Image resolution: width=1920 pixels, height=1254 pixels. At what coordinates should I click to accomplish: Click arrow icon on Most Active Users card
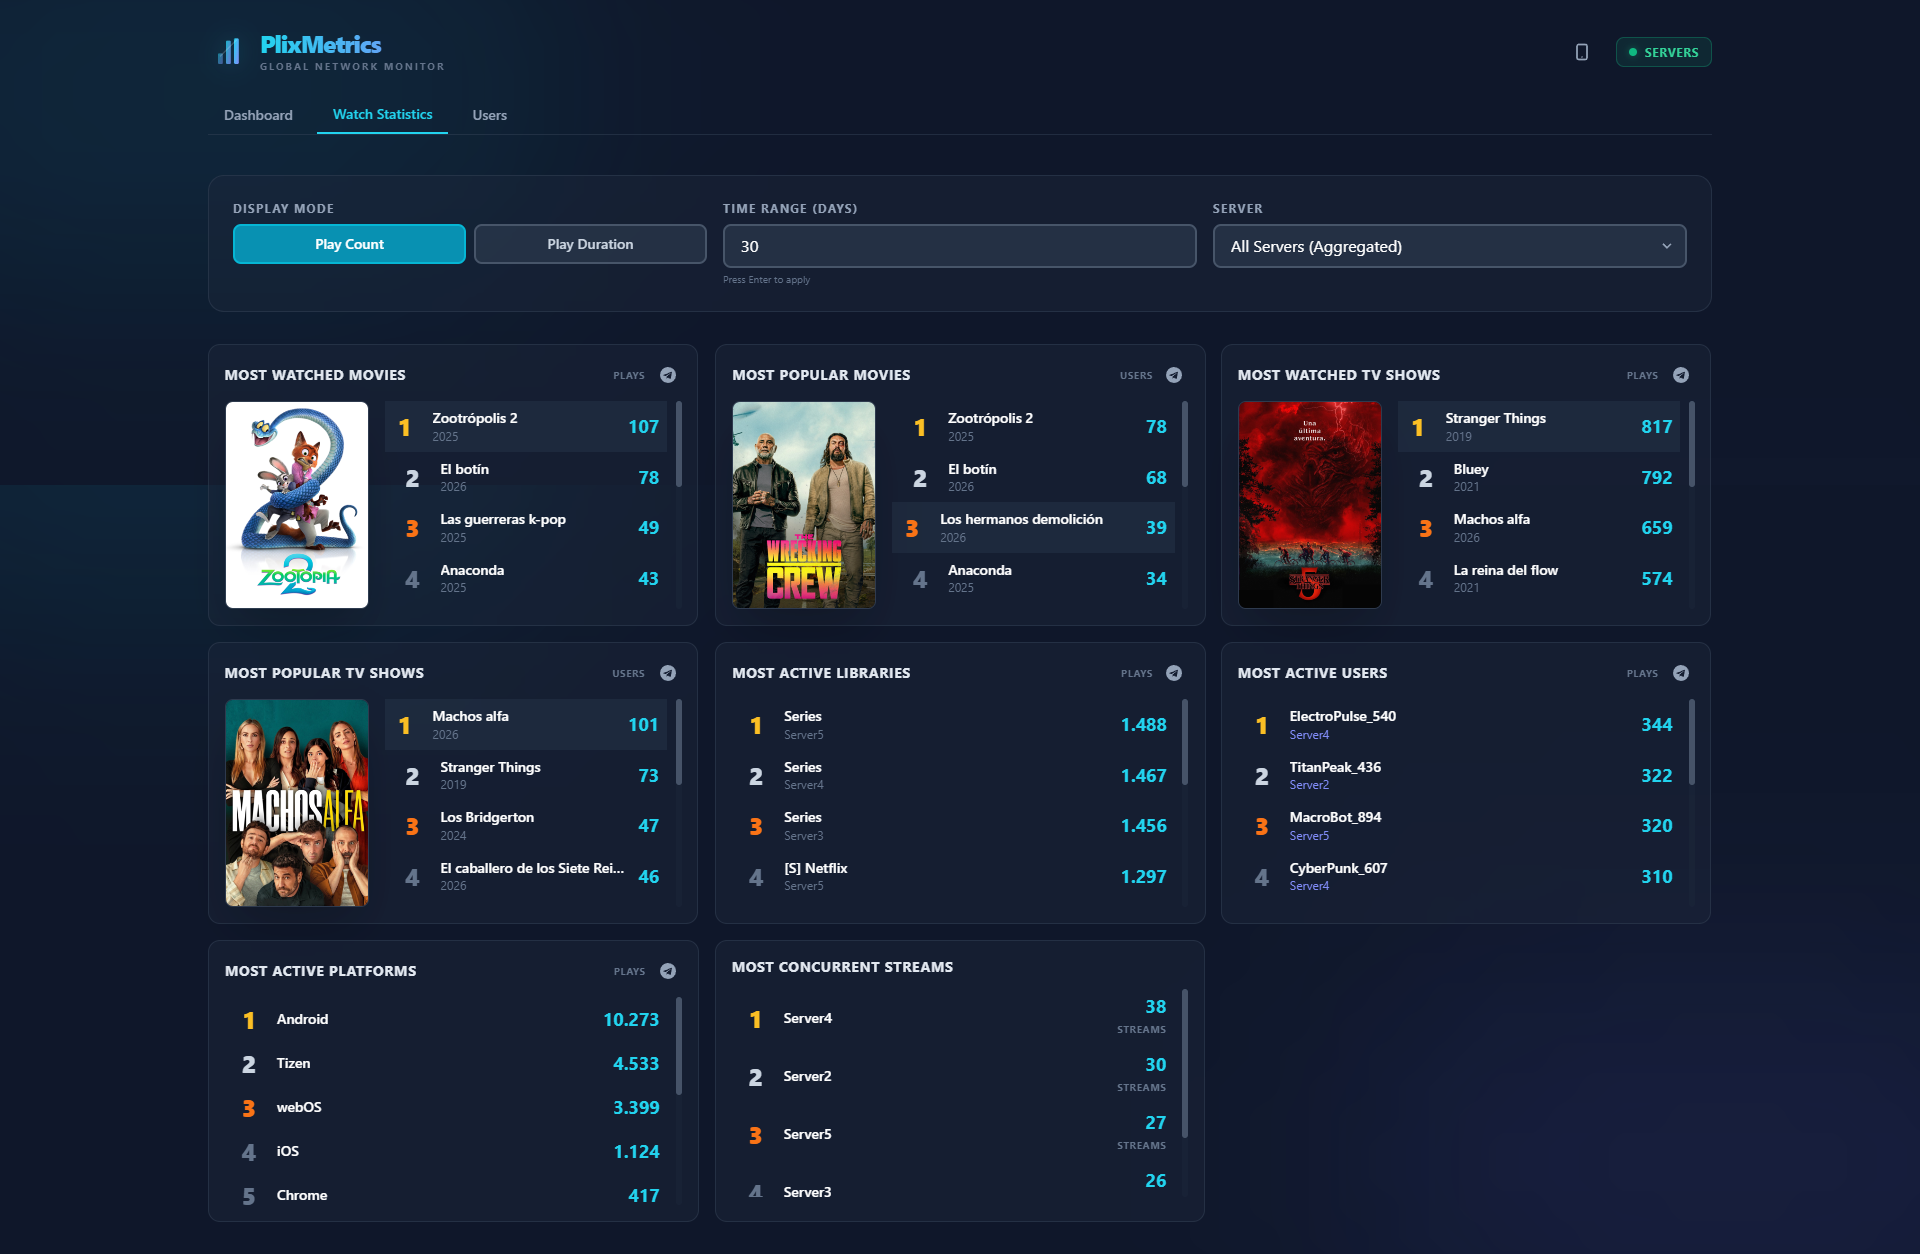point(1681,673)
